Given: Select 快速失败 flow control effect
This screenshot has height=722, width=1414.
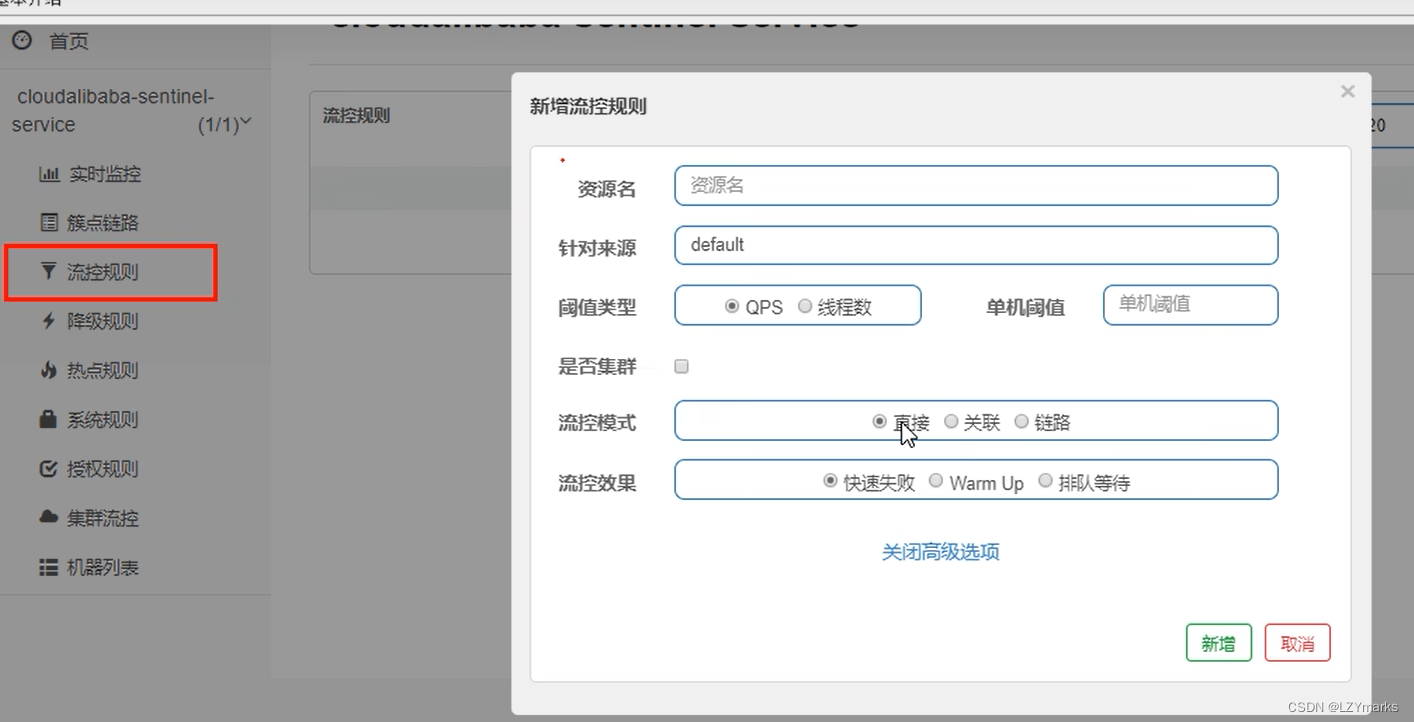Looking at the screenshot, I should 830,481.
